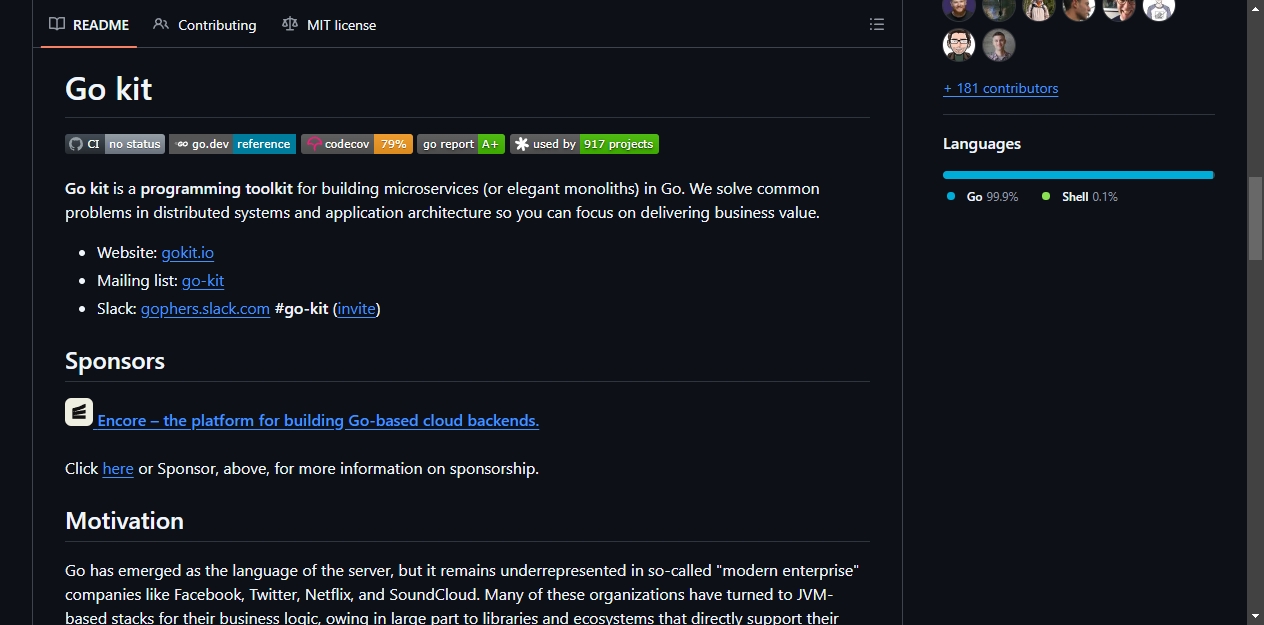The width and height of the screenshot is (1264, 625).
Task: Click the bold 'programming toolkit' text
Action: coord(217,188)
